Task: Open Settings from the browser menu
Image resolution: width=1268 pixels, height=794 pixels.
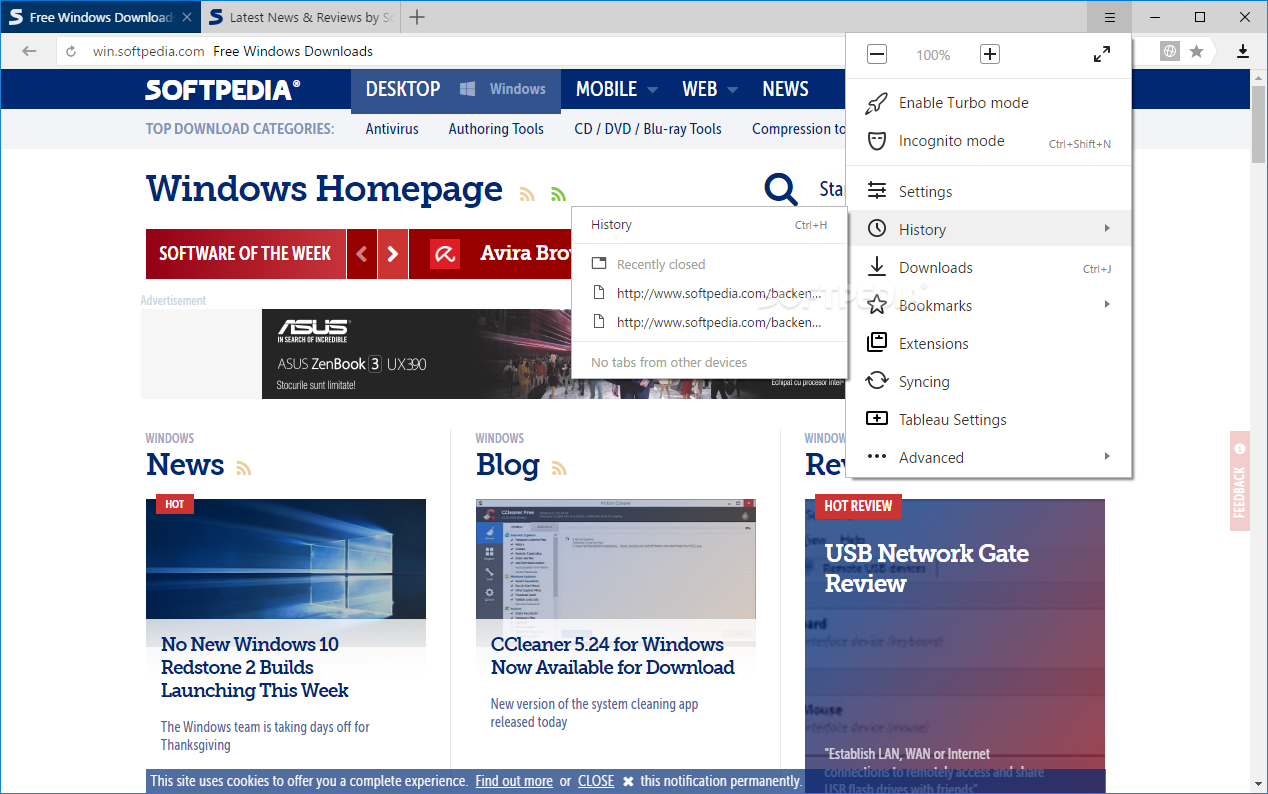Action: pyautogui.click(x=988, y=191)
